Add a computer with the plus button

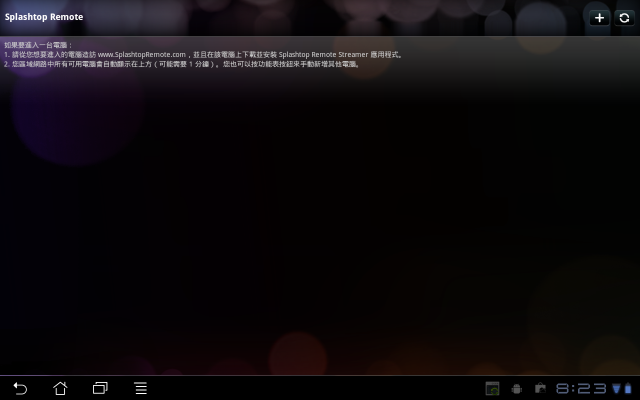coord(599,18)
